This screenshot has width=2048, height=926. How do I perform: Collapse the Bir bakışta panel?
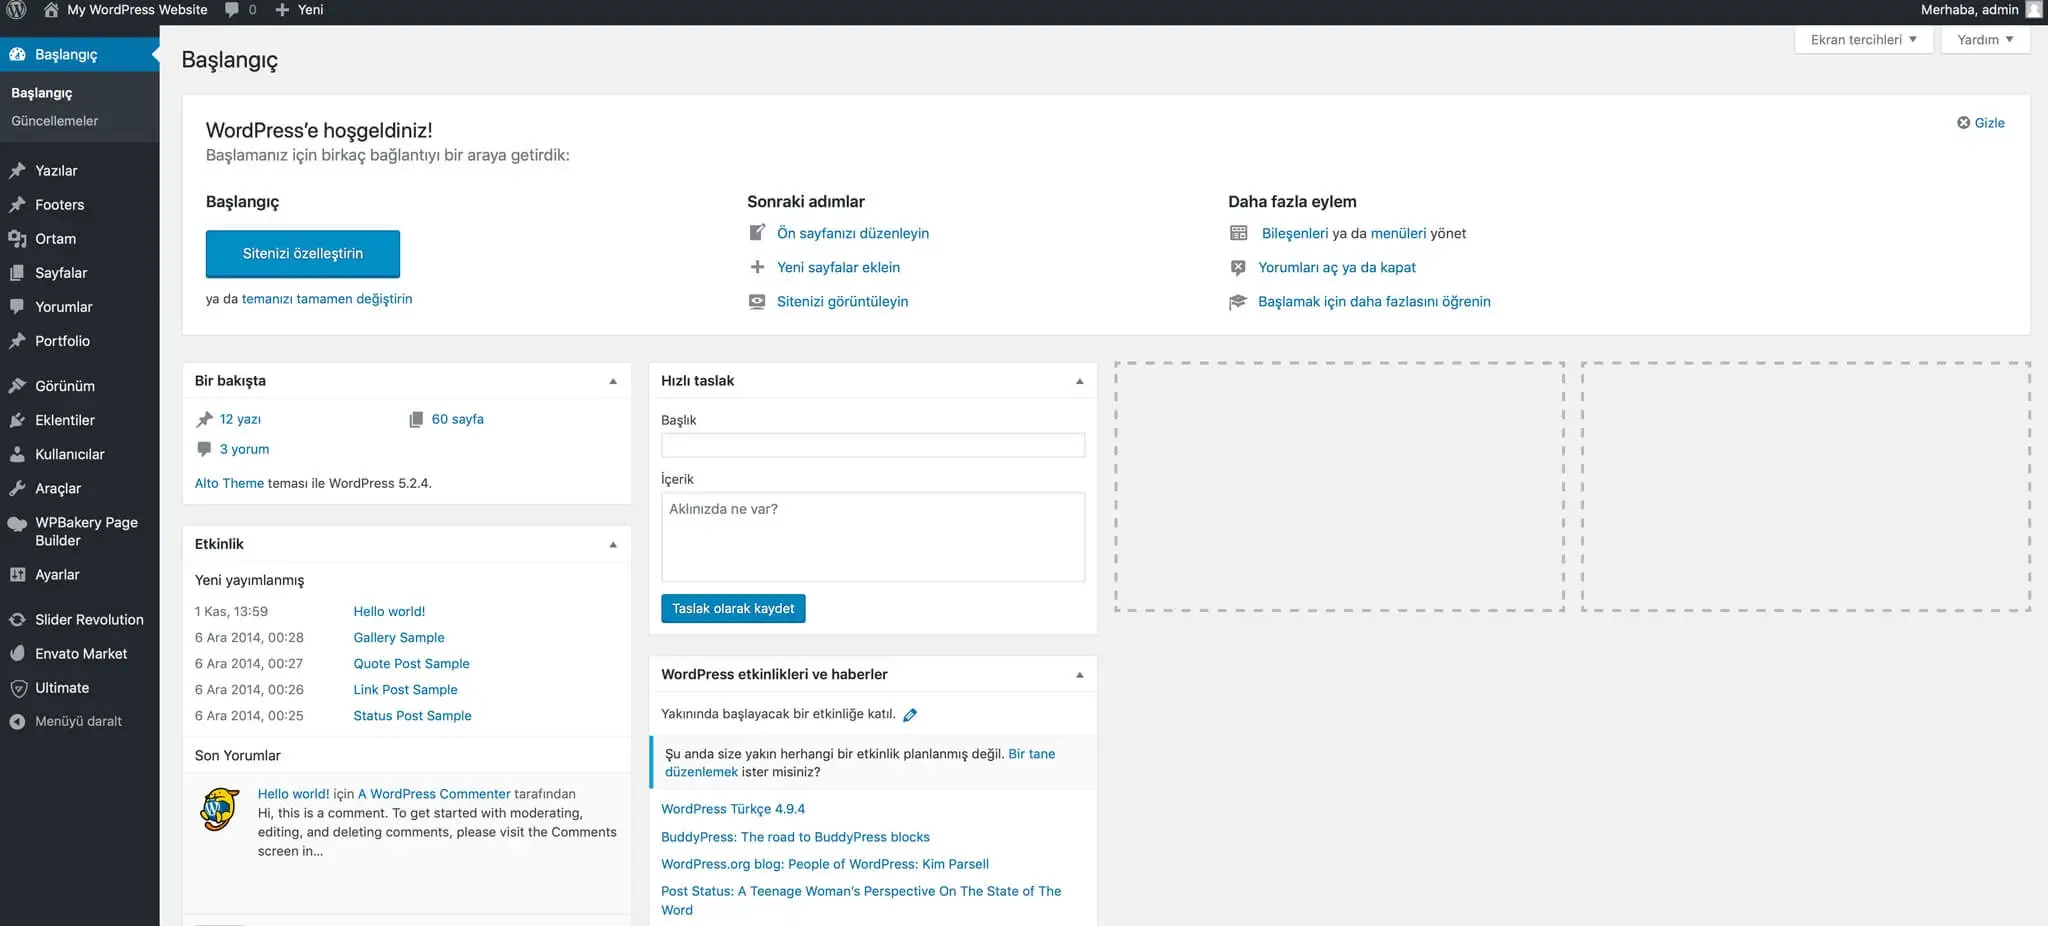point(613,381)
